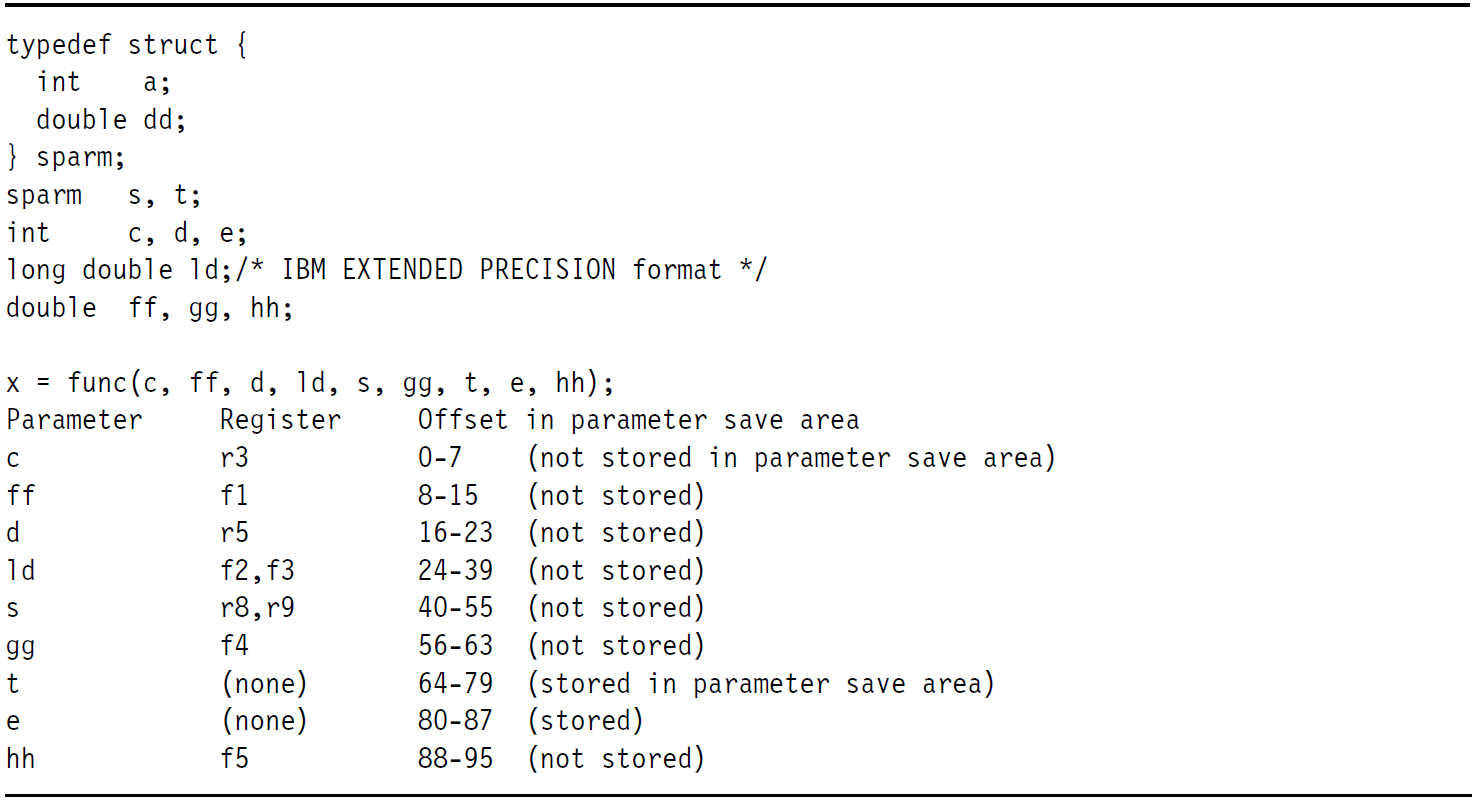Click the "int c, d, e;" declaration
The image size is (1480, 802).
click(126, 233)
